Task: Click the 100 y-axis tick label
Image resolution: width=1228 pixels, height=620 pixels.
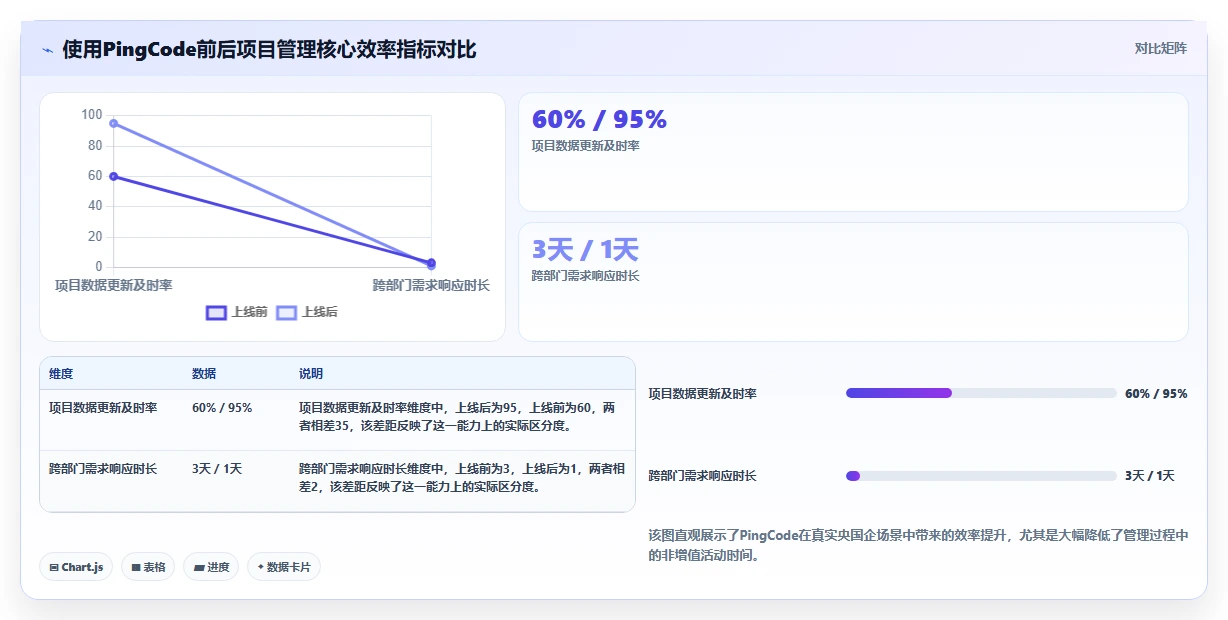Action: [x=92, y=115]
